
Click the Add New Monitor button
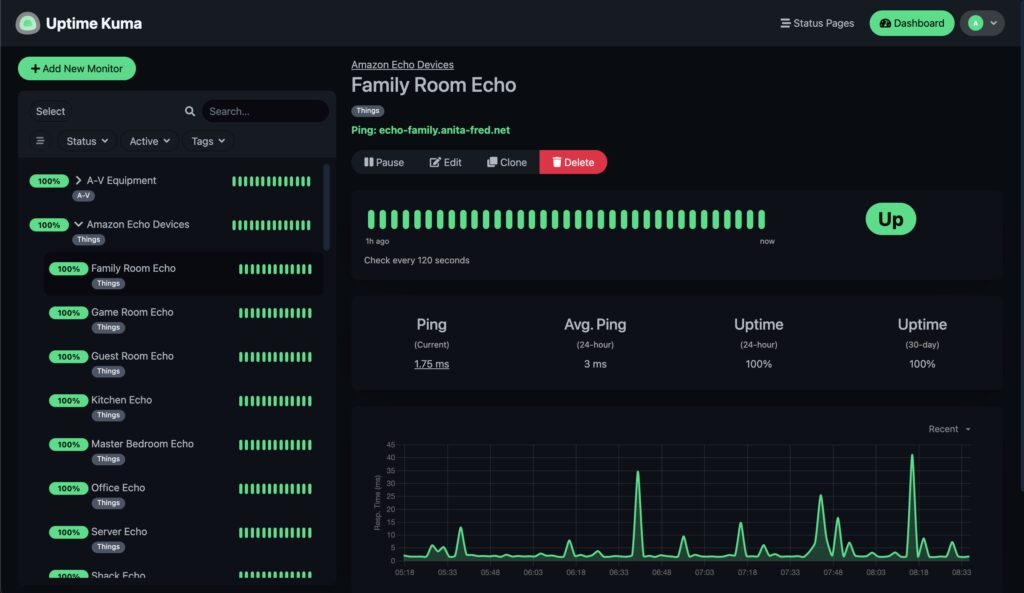(77, 68)
